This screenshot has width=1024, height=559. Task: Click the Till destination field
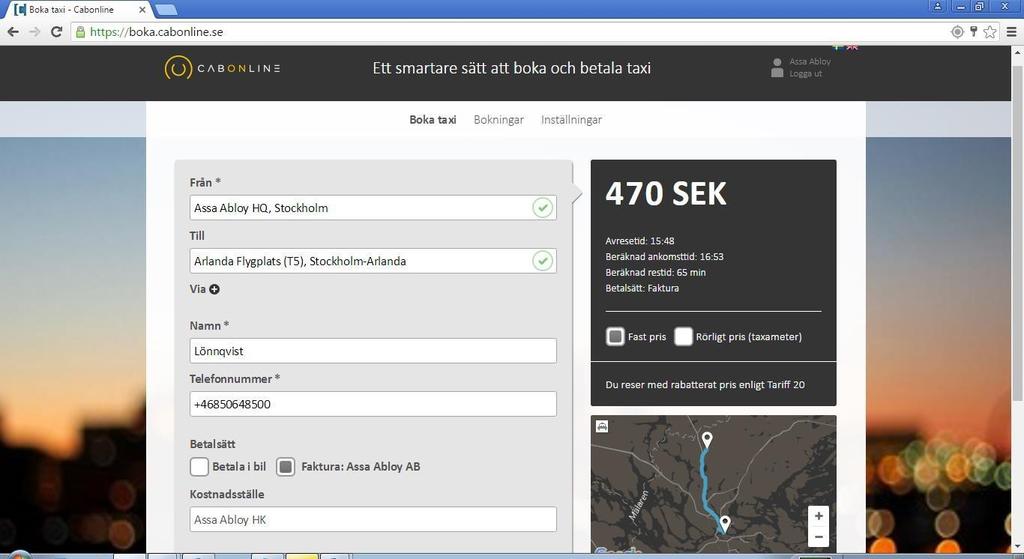[373, 261]
